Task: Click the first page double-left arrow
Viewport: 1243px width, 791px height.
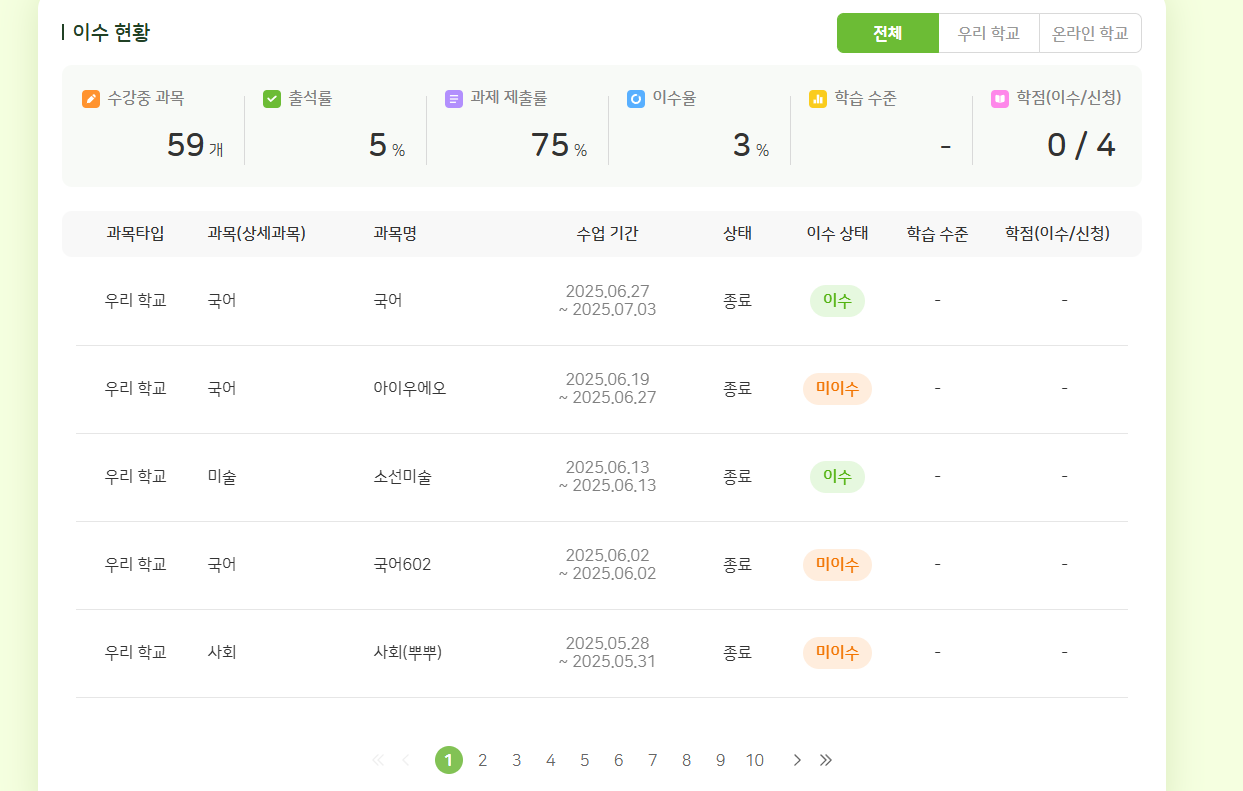Action: point(377,760)
